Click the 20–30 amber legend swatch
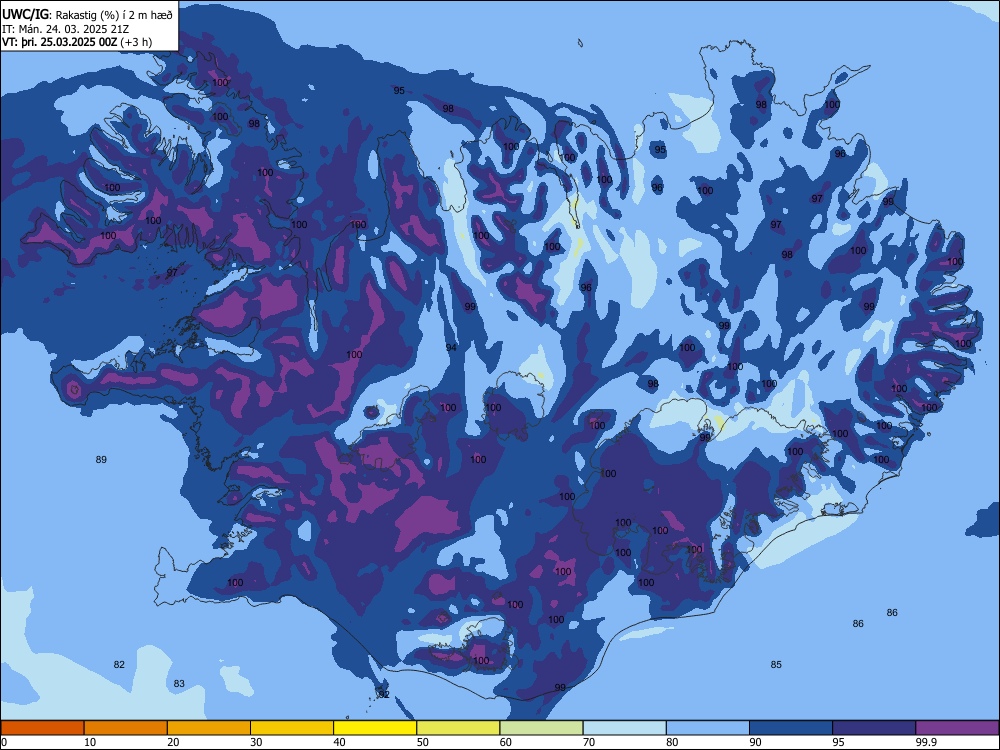Image resolution: width=1000 pixels, height=750 pixels. point(209,728)
